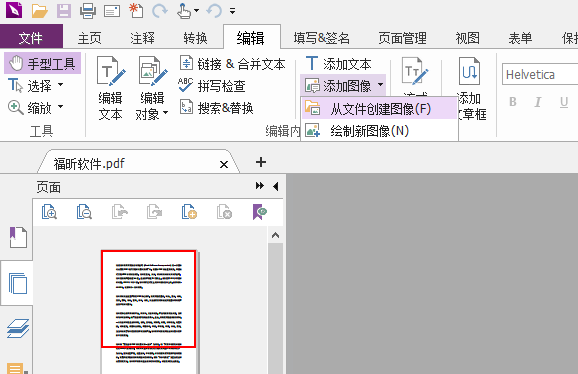Click the insert page icon
The width and height of the screenshot is (578, 374).
[189, 212]
